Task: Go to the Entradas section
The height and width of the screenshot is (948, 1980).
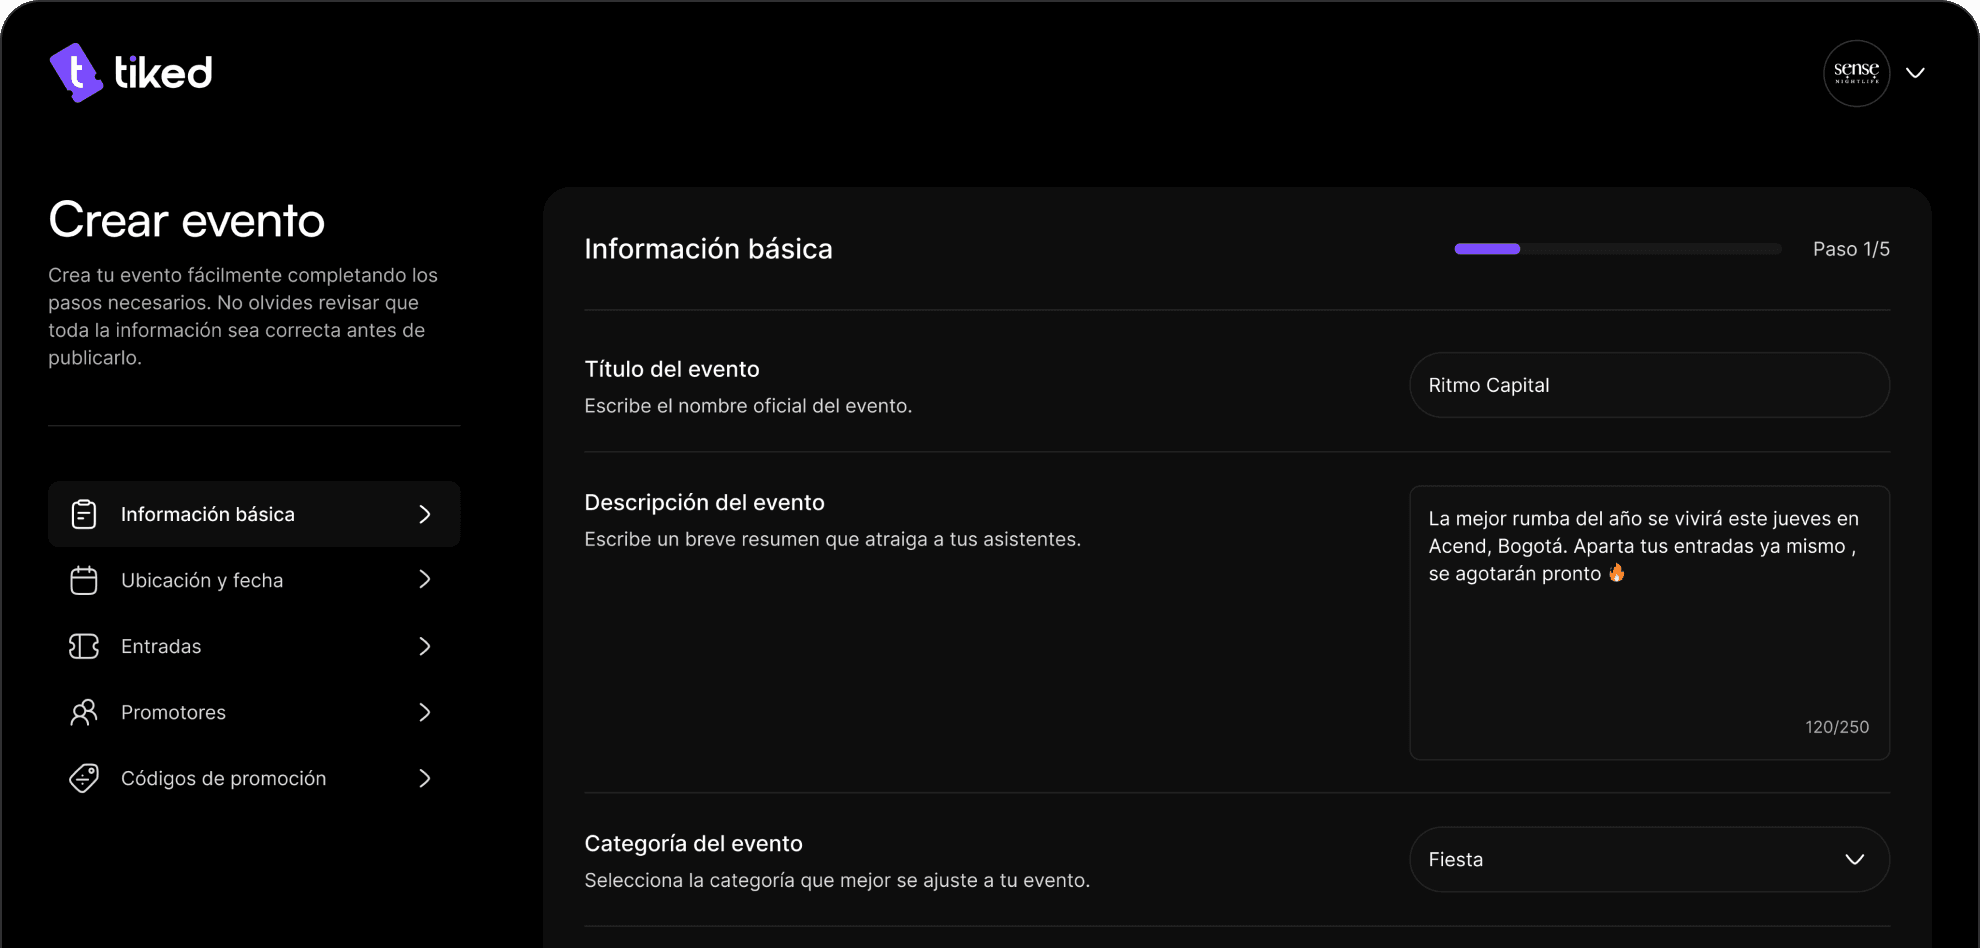Action: 161,646
